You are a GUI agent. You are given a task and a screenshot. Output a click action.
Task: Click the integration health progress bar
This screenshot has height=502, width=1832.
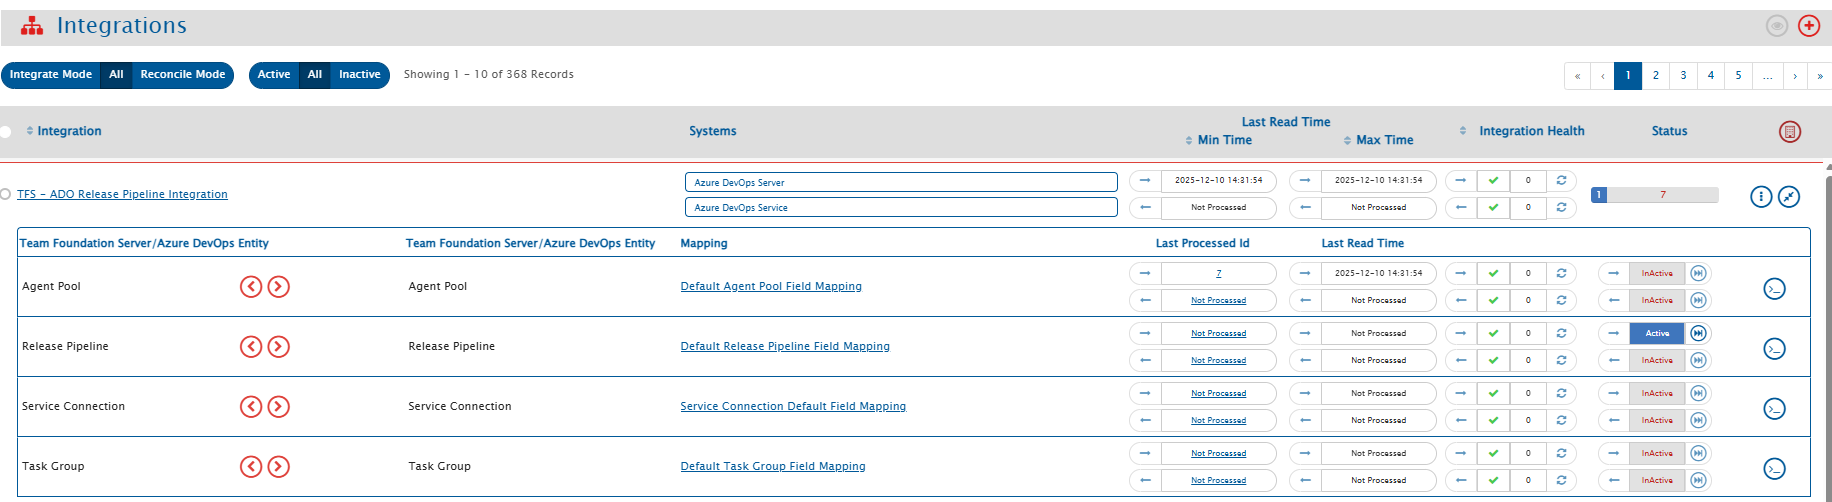coord(1655,195)
